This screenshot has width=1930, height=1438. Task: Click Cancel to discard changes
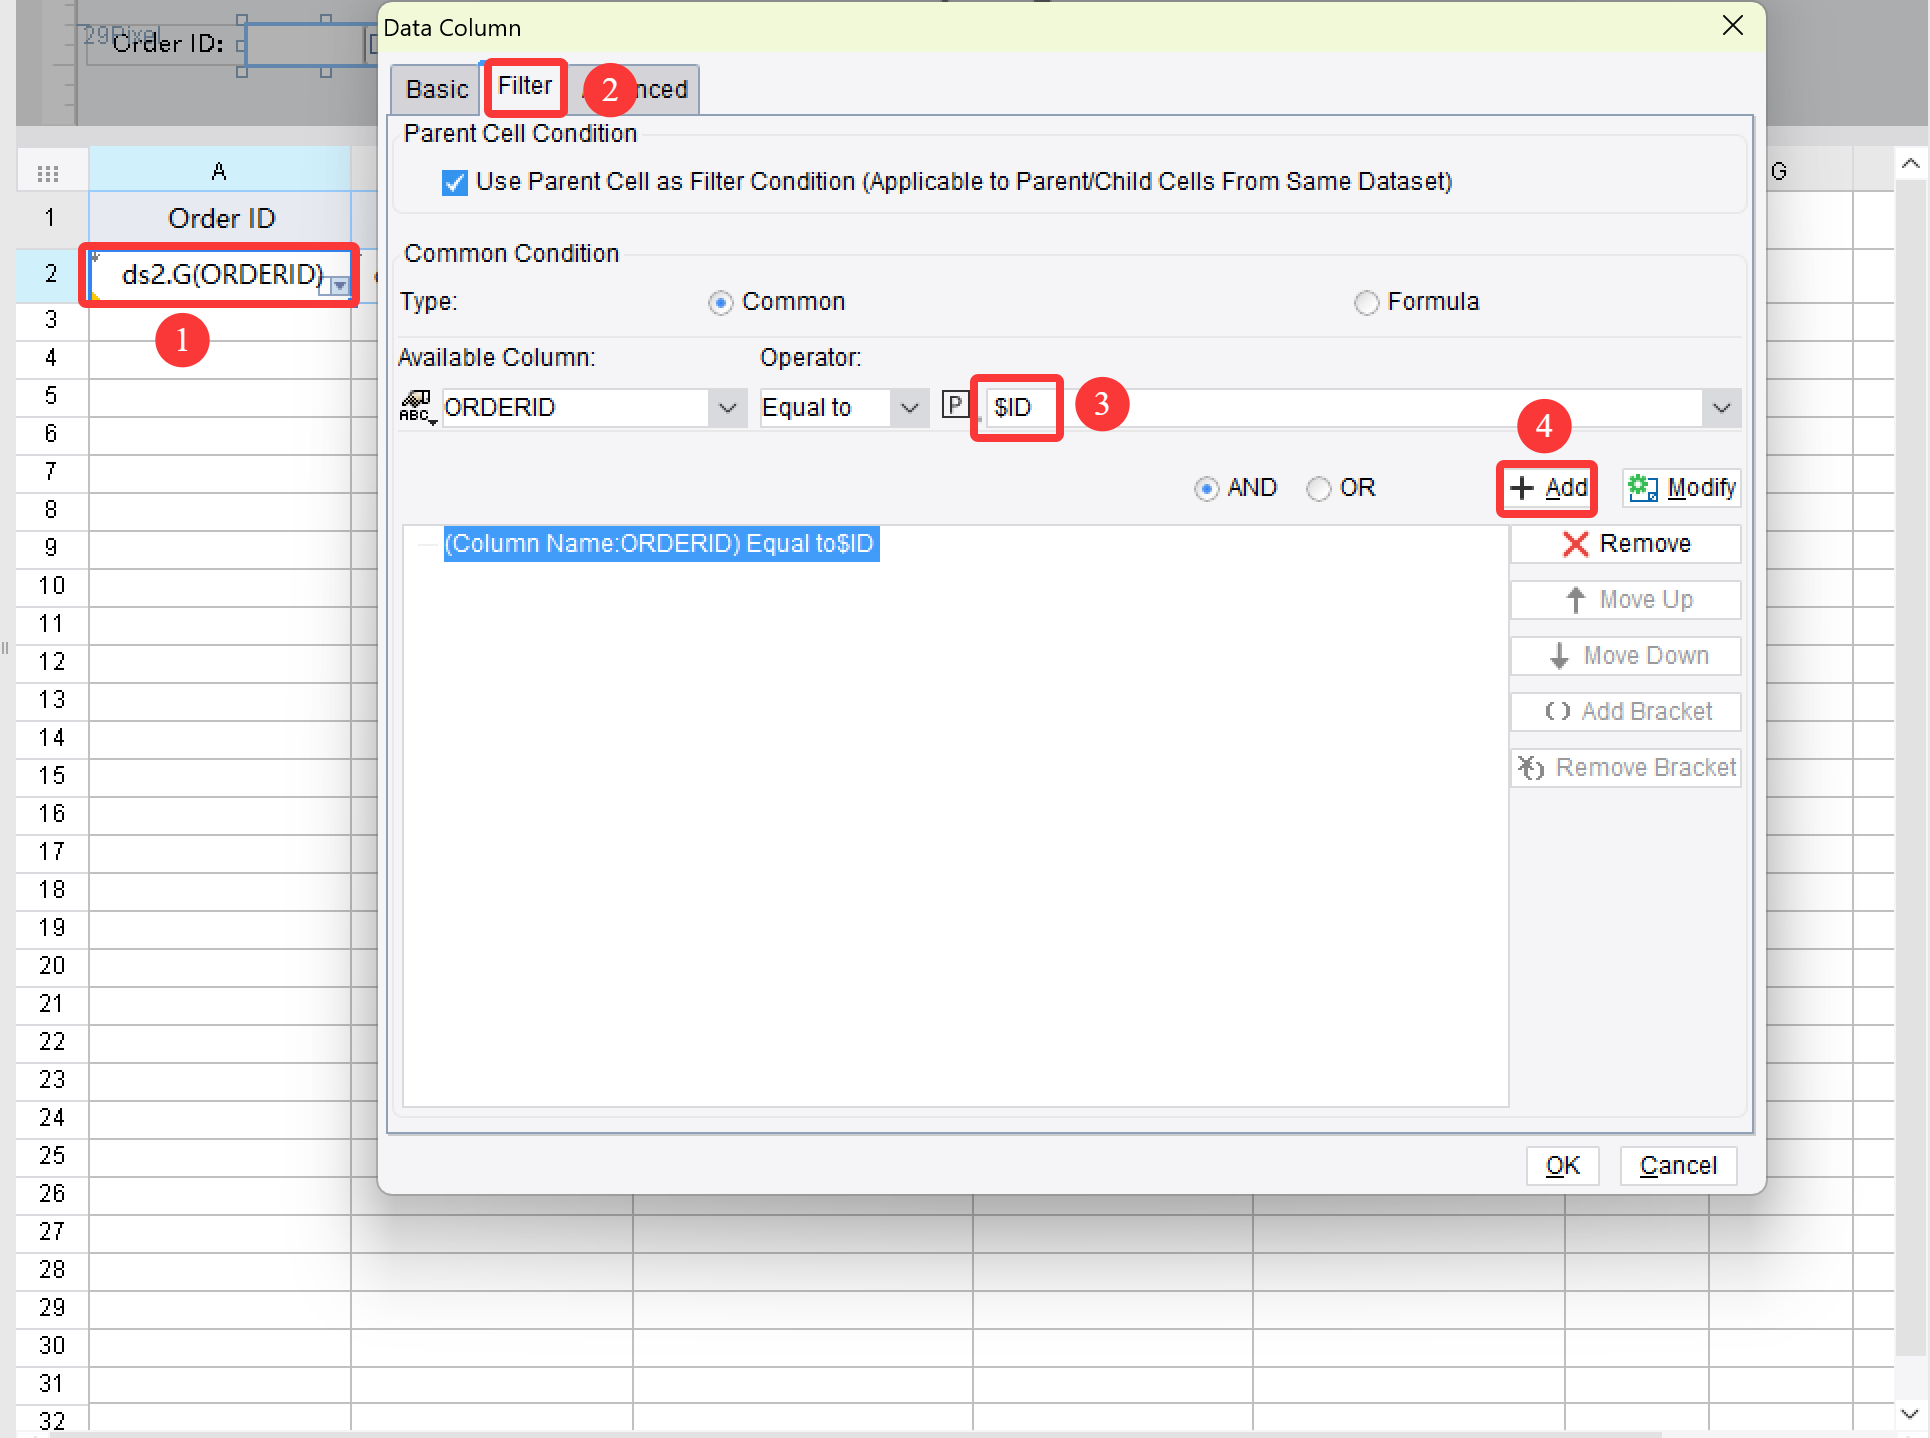(x=1677, y=1165)
